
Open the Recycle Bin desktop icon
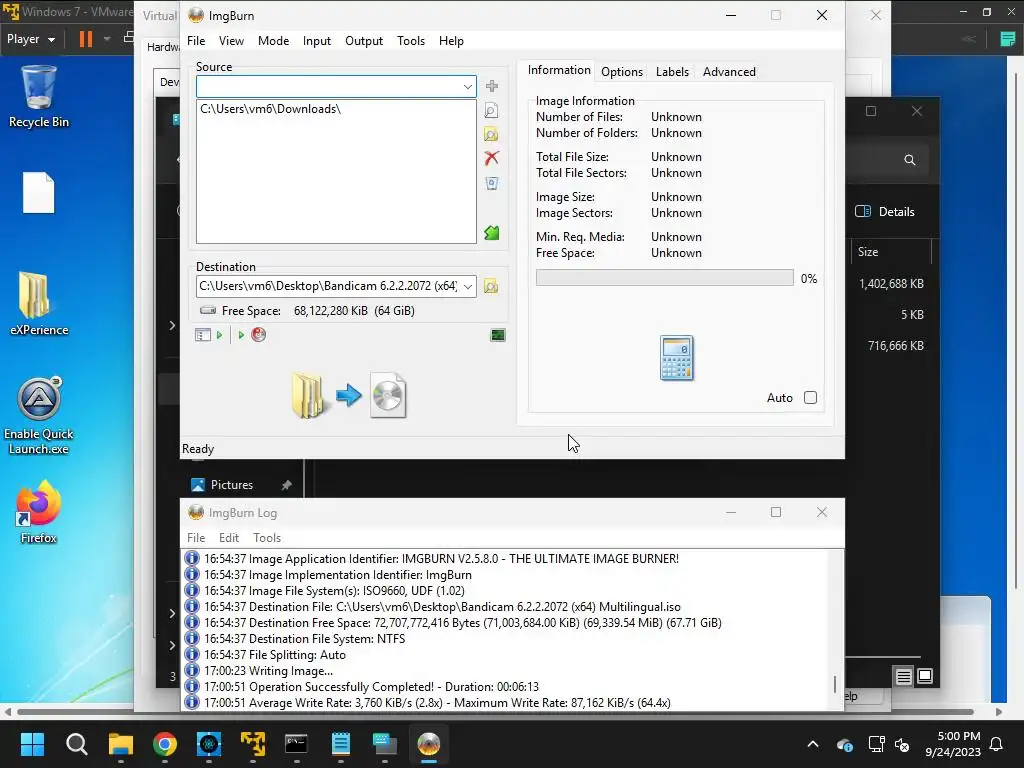tap(39, 97)
